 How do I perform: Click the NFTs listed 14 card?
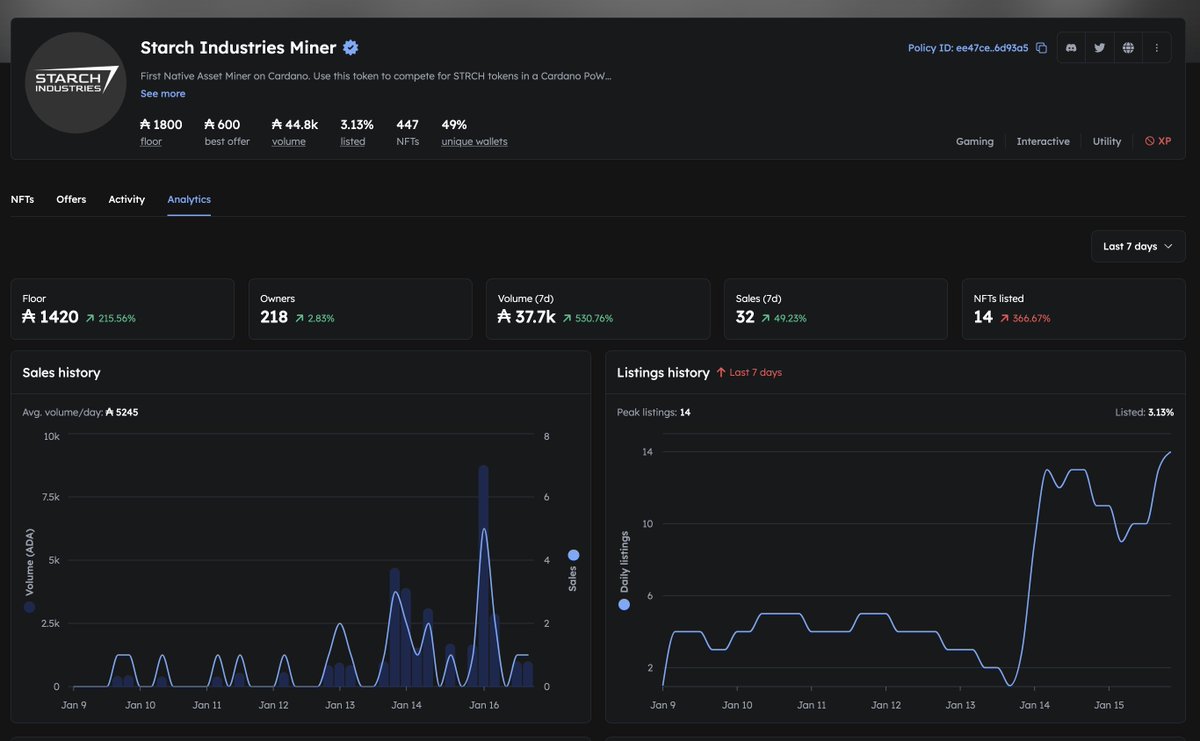1074,309
